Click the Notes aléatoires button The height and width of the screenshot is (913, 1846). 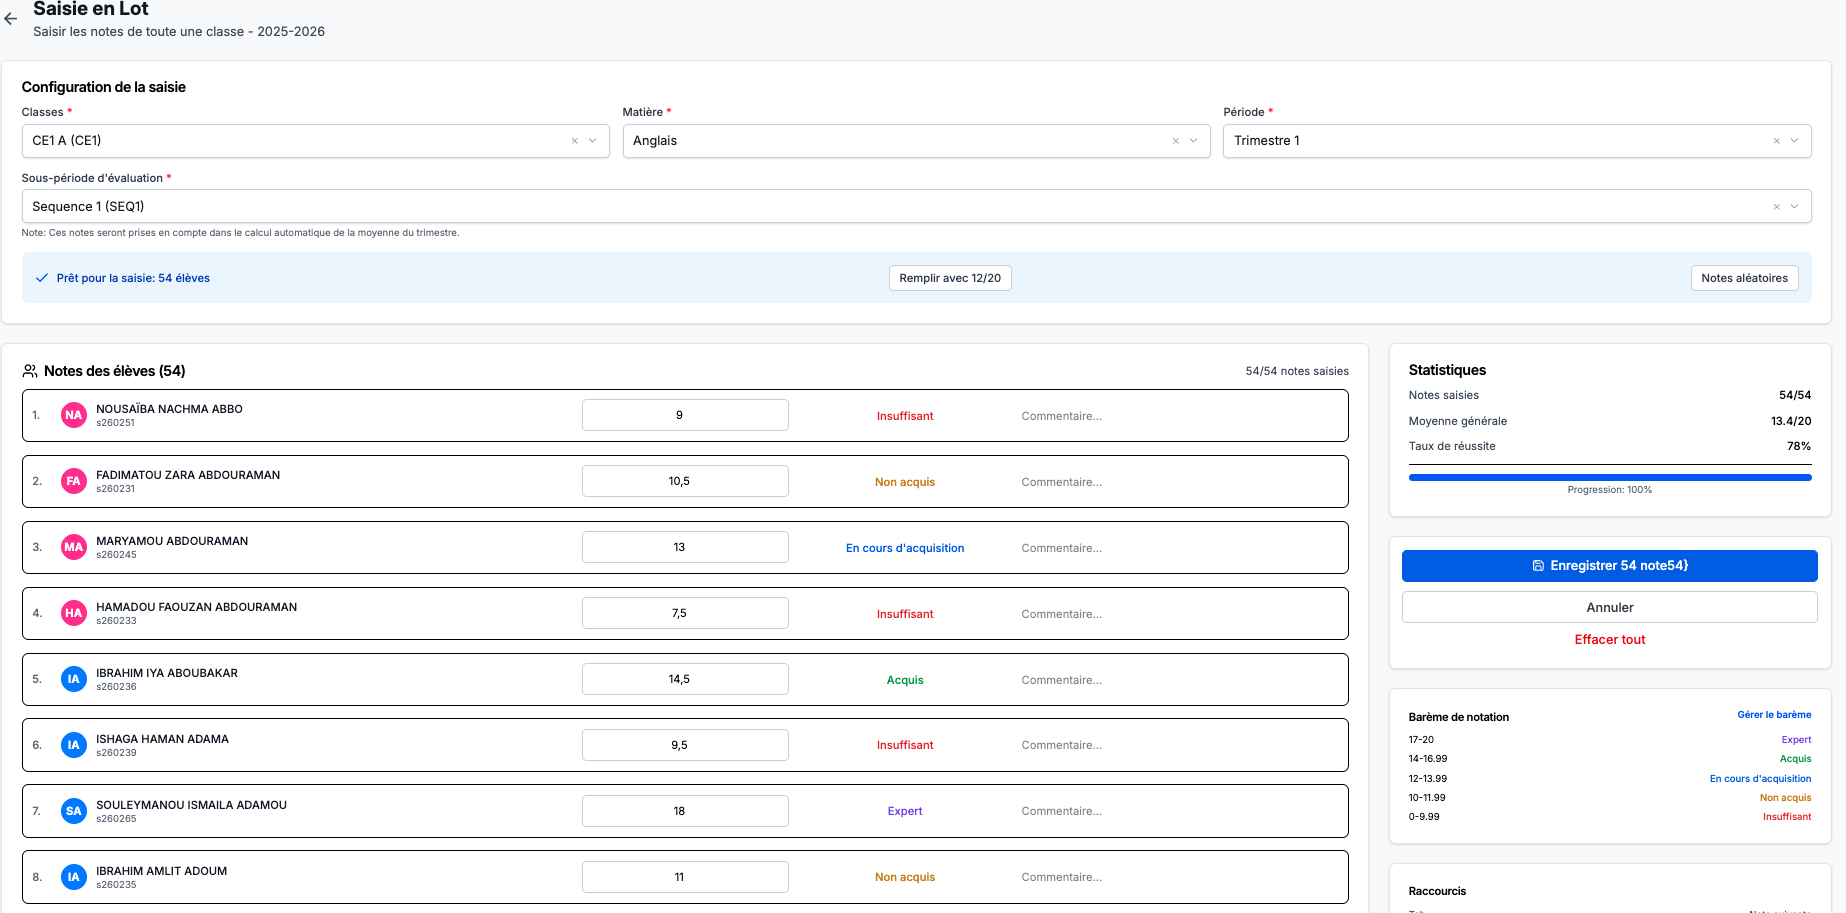1744,278
